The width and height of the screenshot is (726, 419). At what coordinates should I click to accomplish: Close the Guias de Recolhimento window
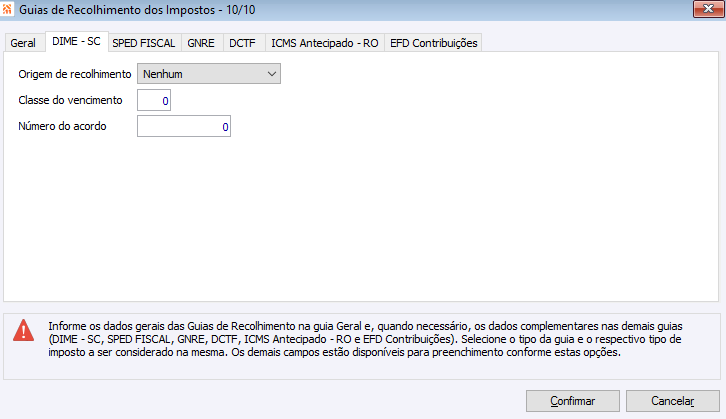click(x=709, y=9)
